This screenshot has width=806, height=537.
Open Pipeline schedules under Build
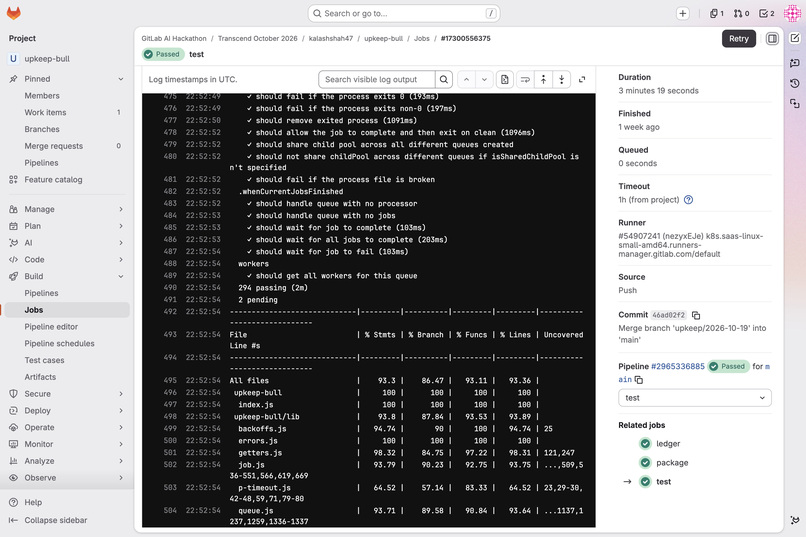[x=67, y=343]
